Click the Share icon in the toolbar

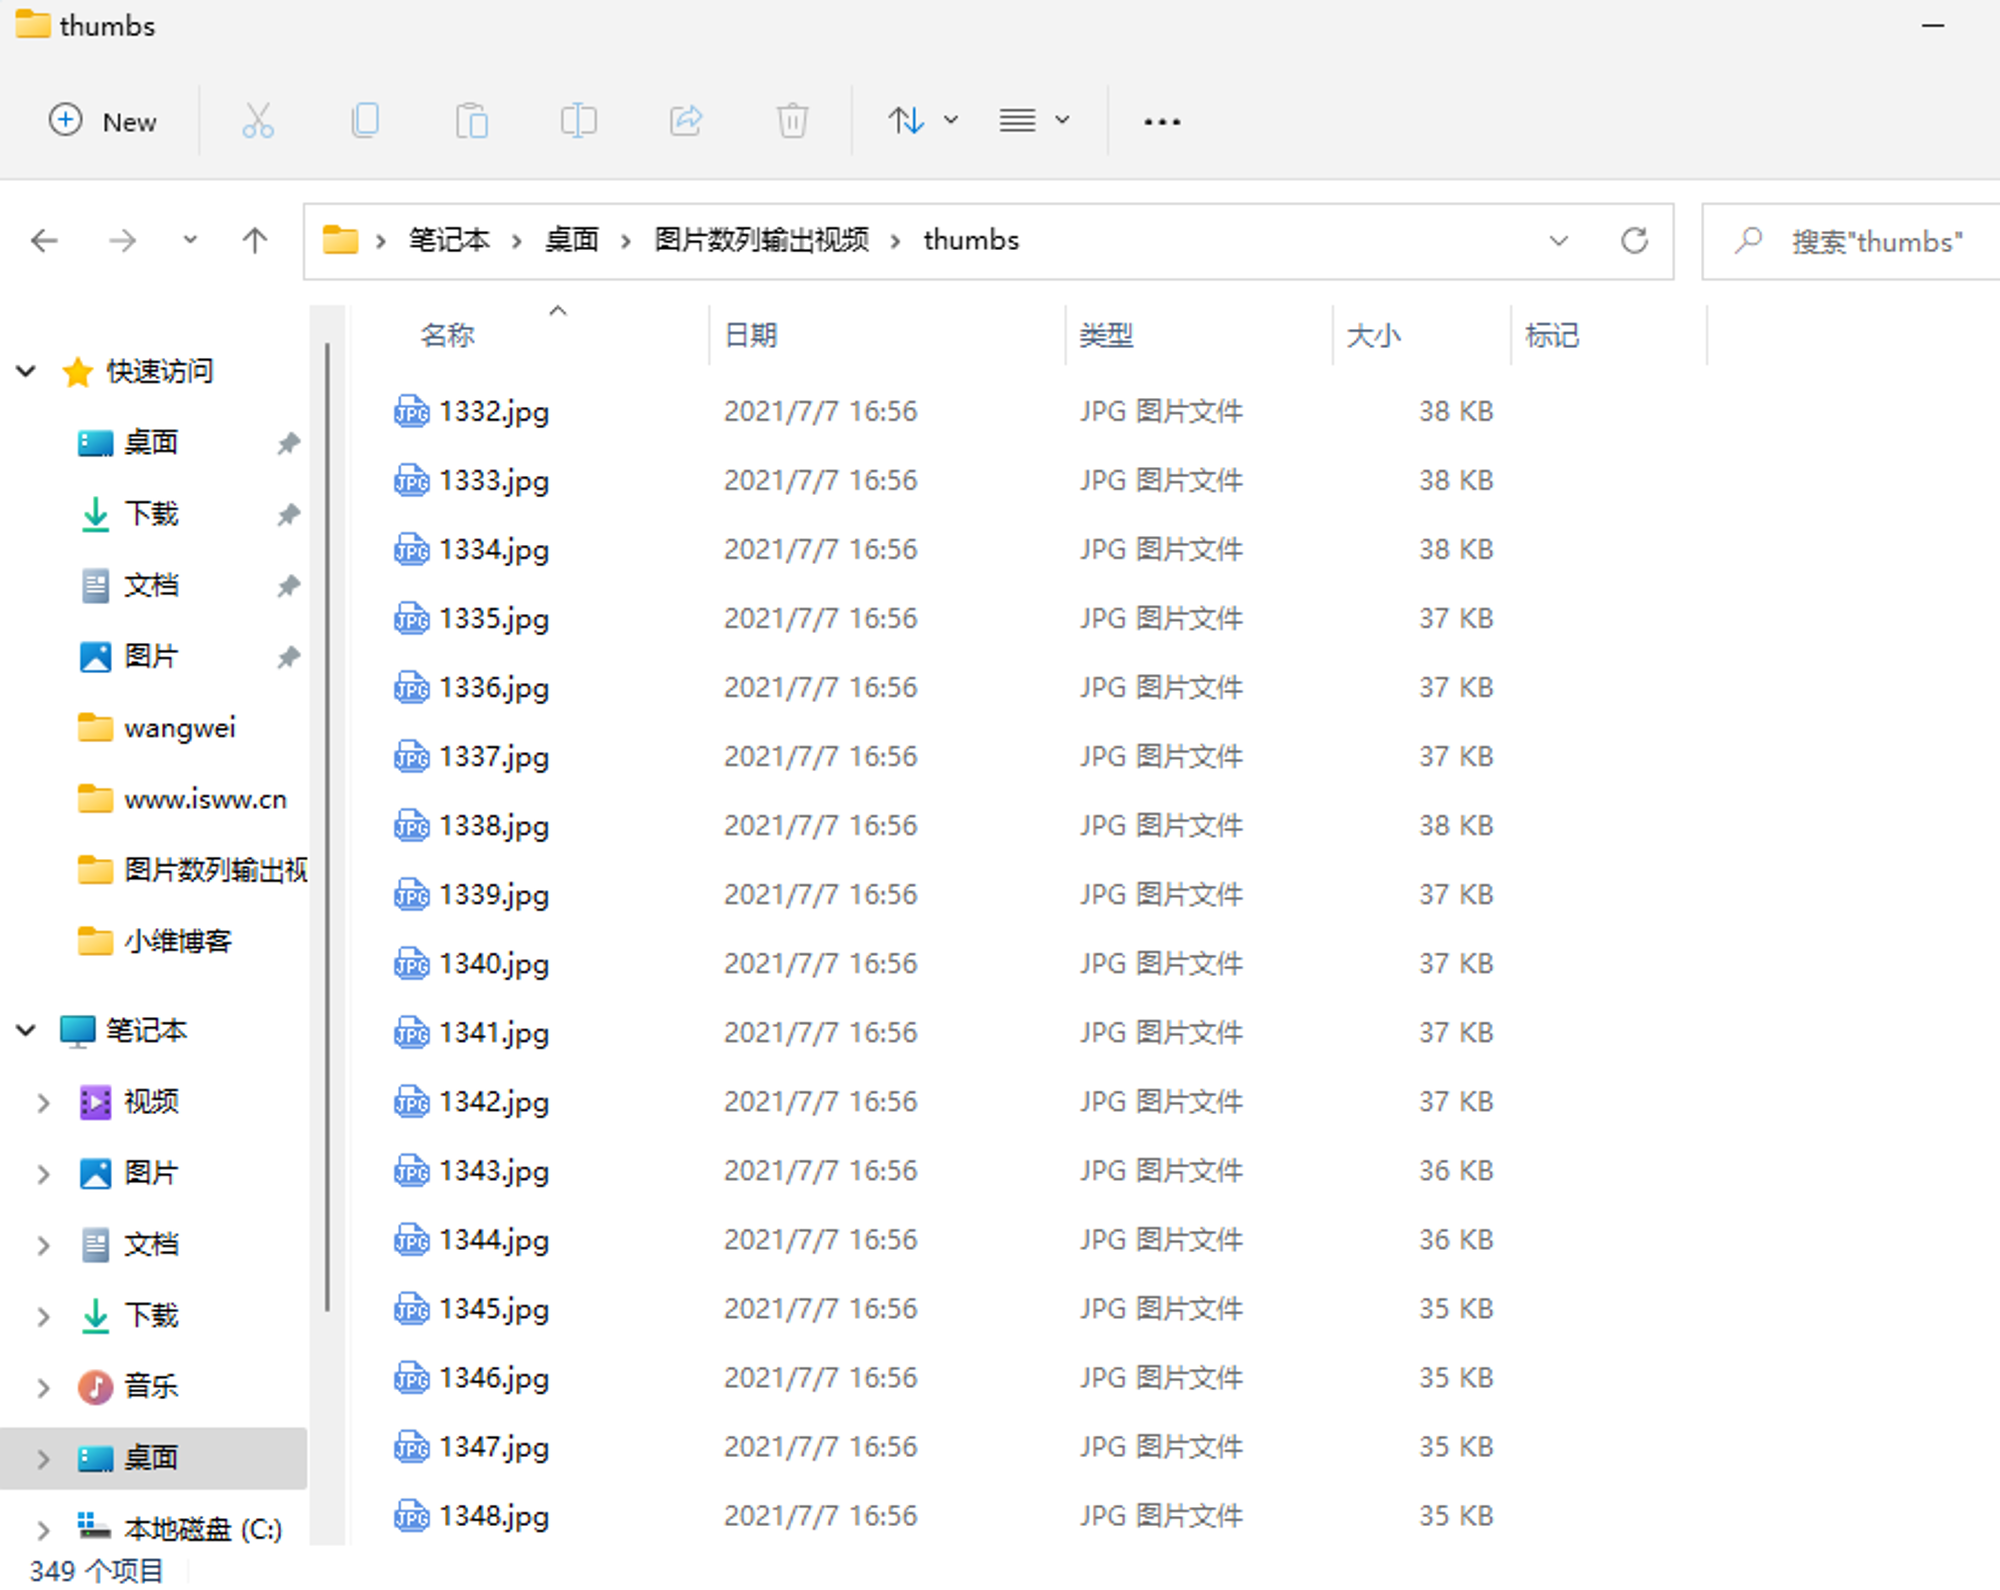686,121
